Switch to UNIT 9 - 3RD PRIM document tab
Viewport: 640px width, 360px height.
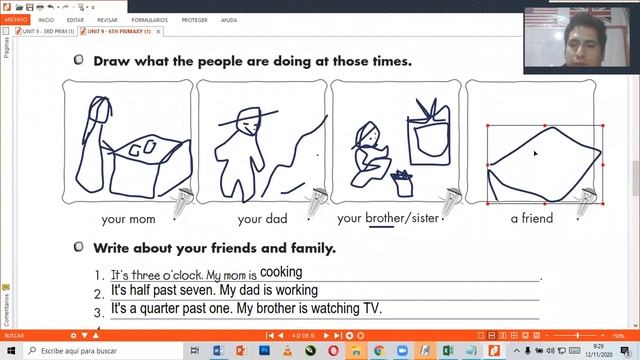[x=45, y=31]
